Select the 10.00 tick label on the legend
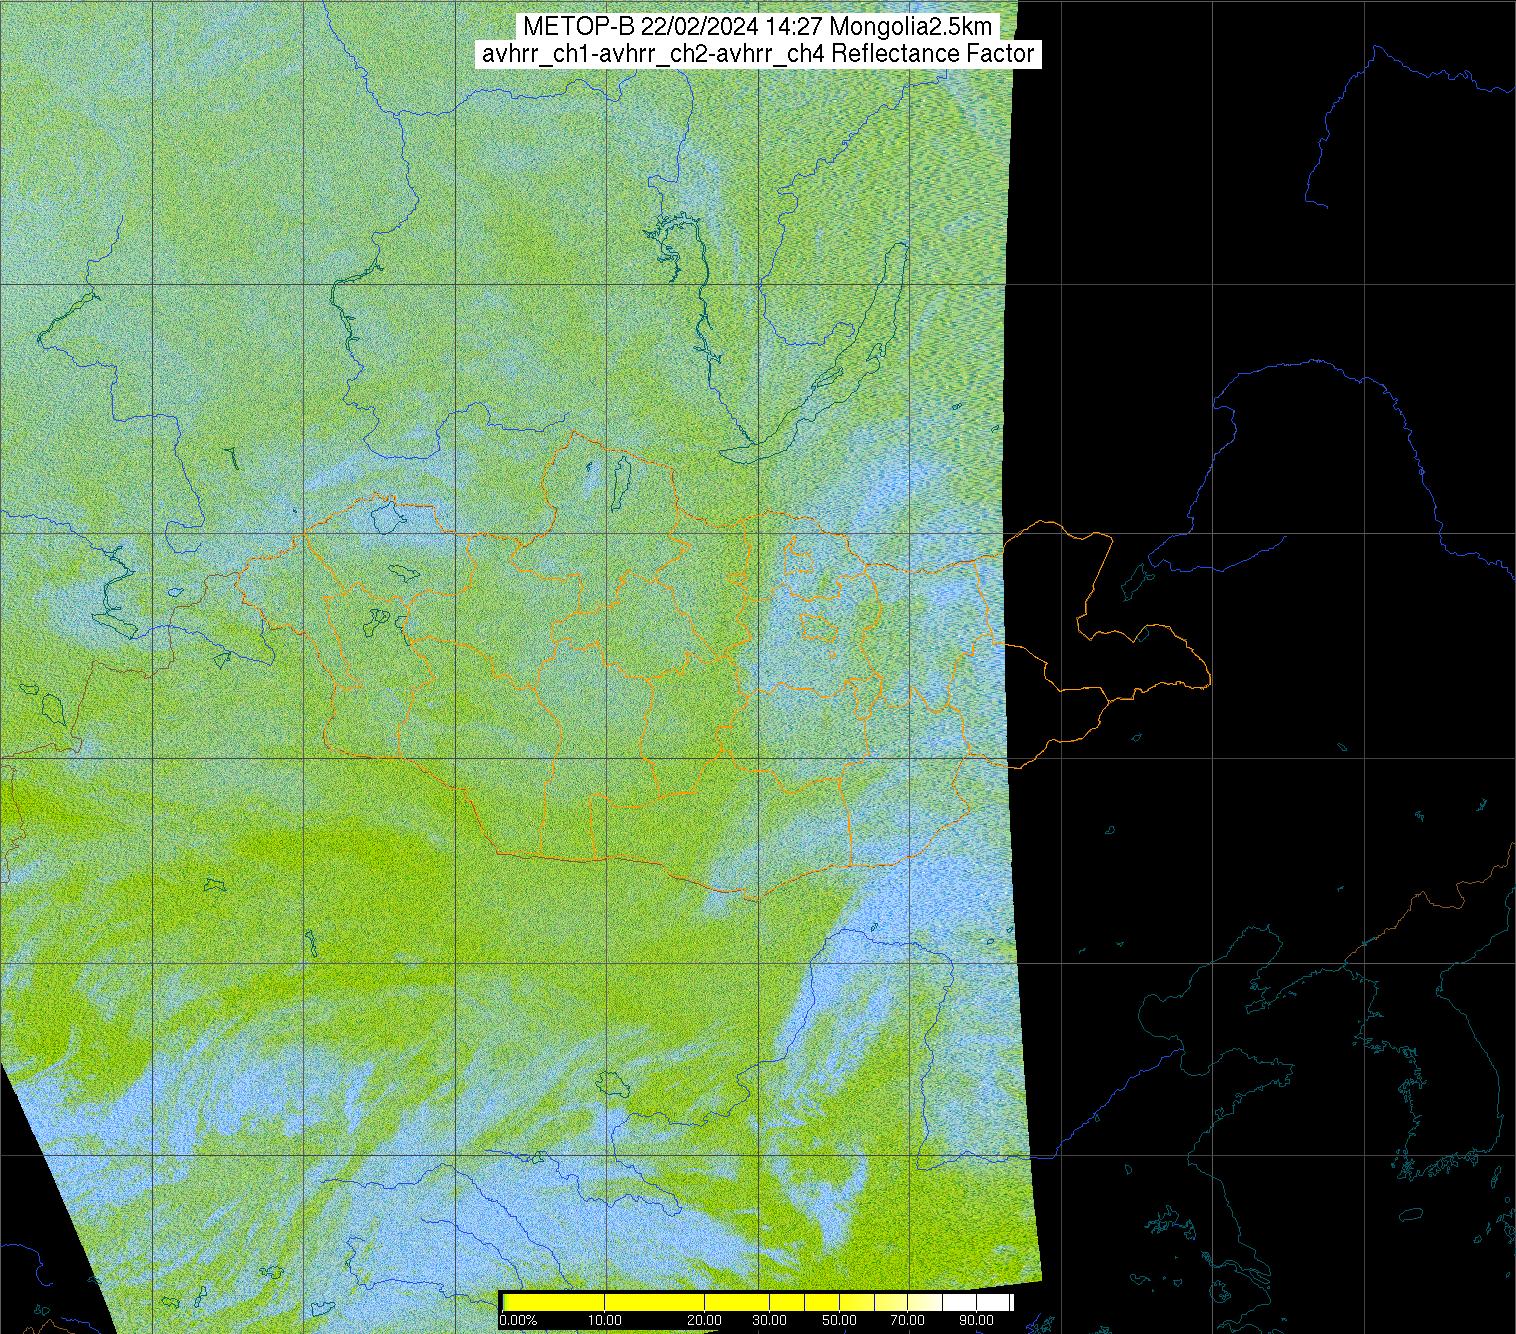1516x1334 pixels. tap(605, 1321)
